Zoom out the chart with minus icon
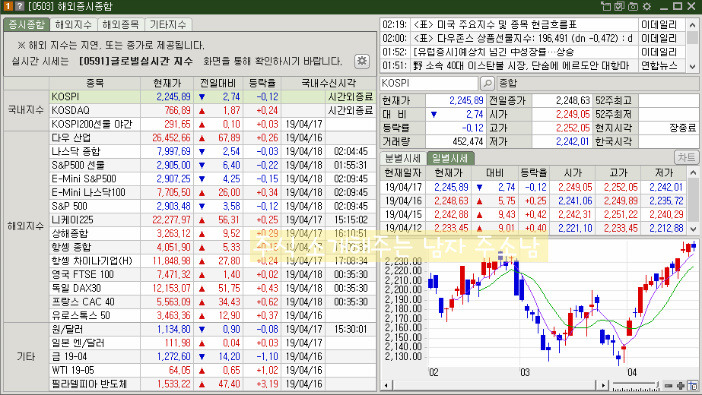Screen dimensions: 702x395 point(669,386)
